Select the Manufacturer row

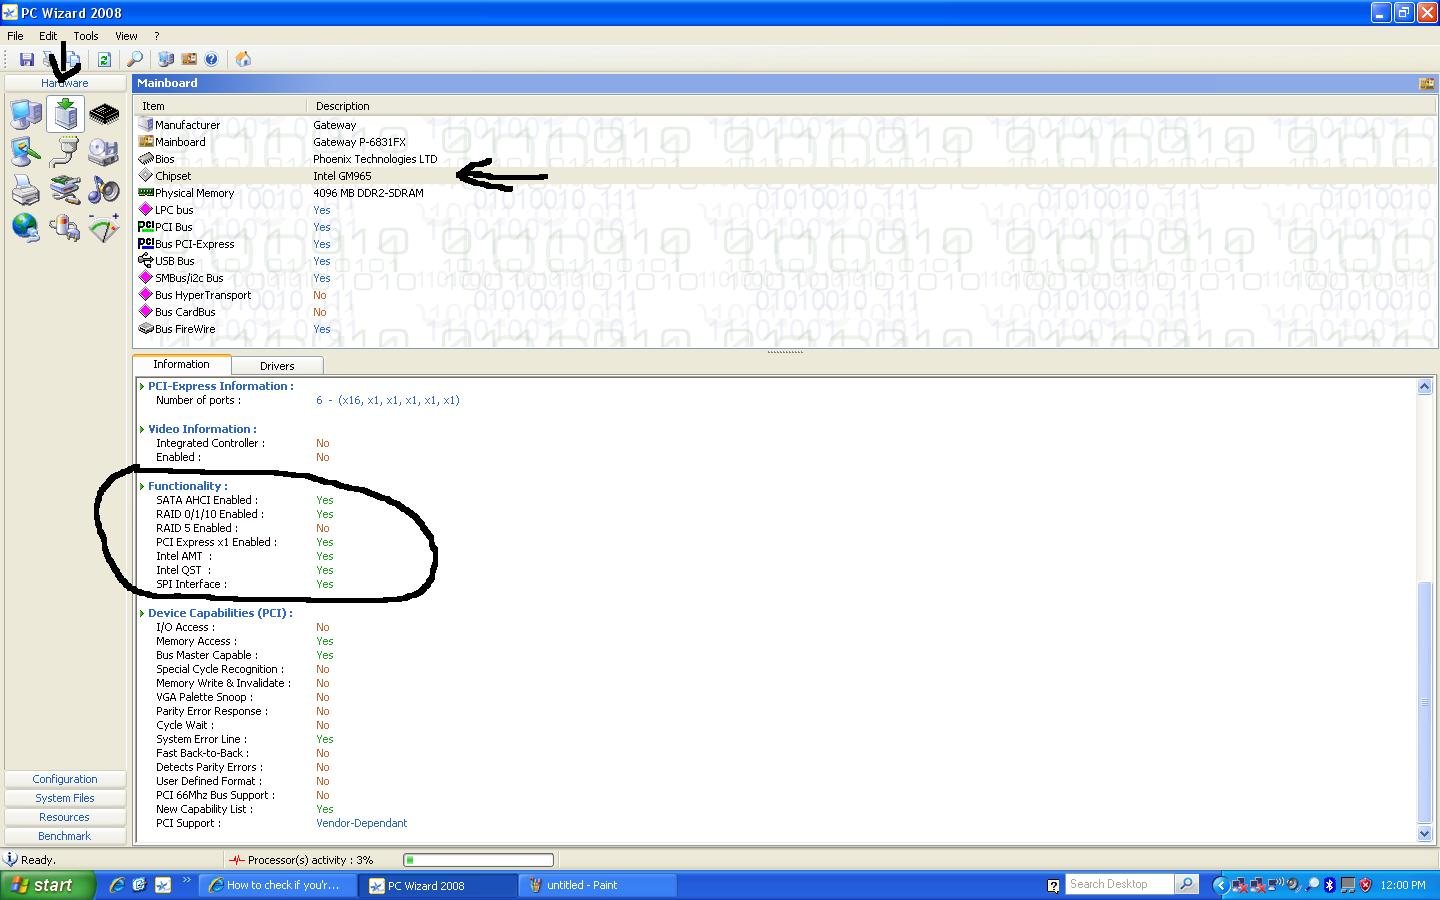[785, 125]
